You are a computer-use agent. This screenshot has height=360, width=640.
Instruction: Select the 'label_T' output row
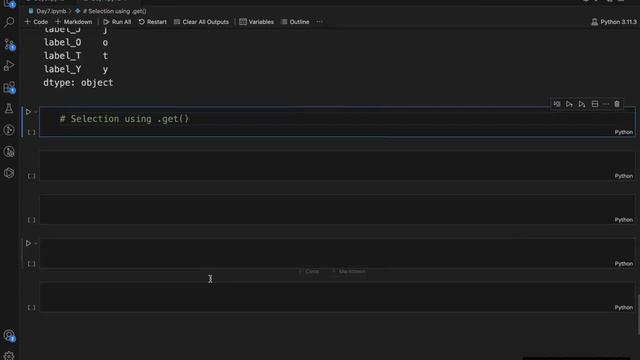pyautogui.click(x=76, y=56)
